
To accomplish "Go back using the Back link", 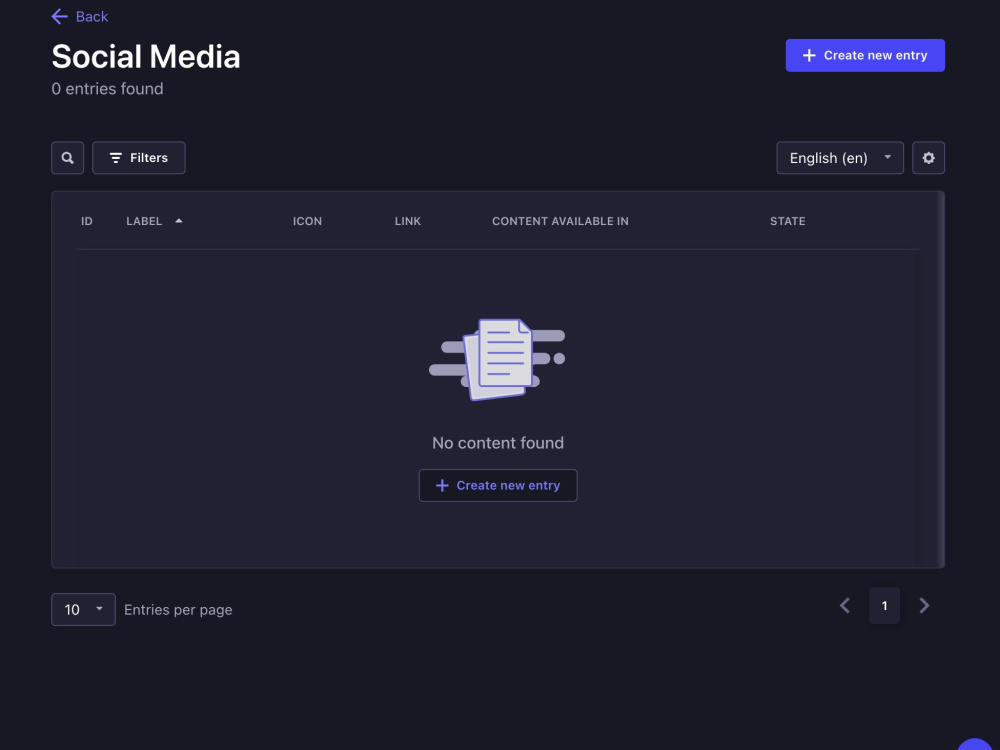I will [x=80, y=17].
